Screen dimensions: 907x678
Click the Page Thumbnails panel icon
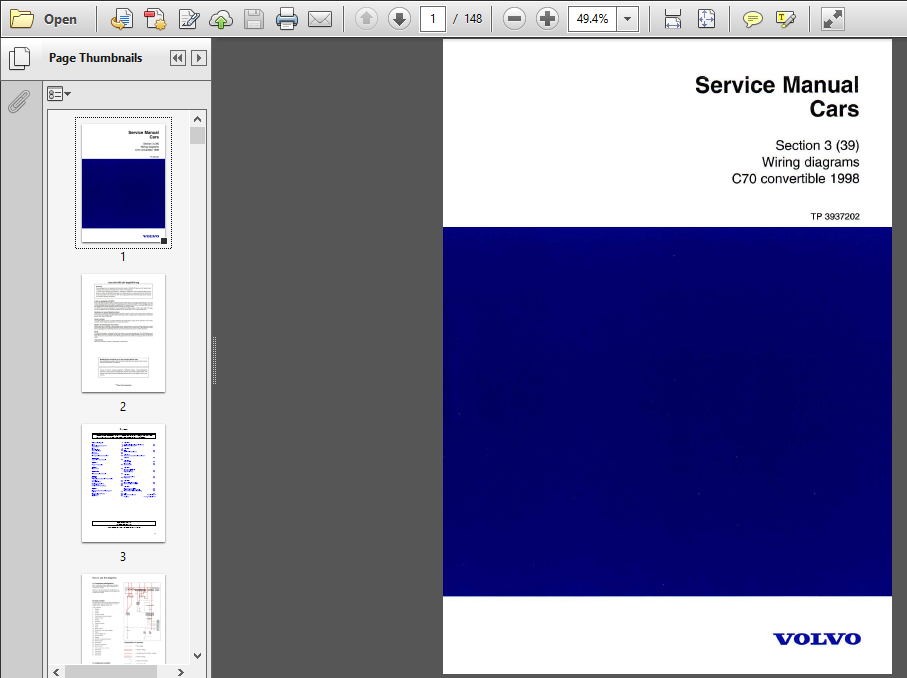20,58
